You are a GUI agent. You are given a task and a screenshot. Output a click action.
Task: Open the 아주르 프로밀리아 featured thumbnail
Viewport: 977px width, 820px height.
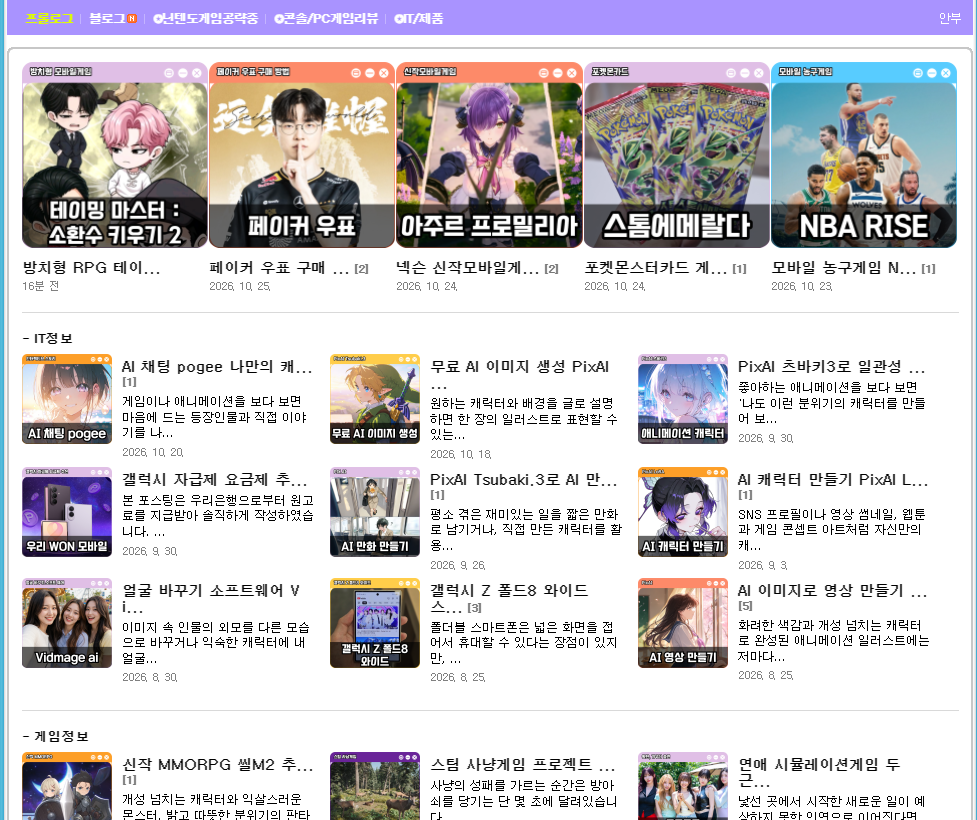[489, 155]
